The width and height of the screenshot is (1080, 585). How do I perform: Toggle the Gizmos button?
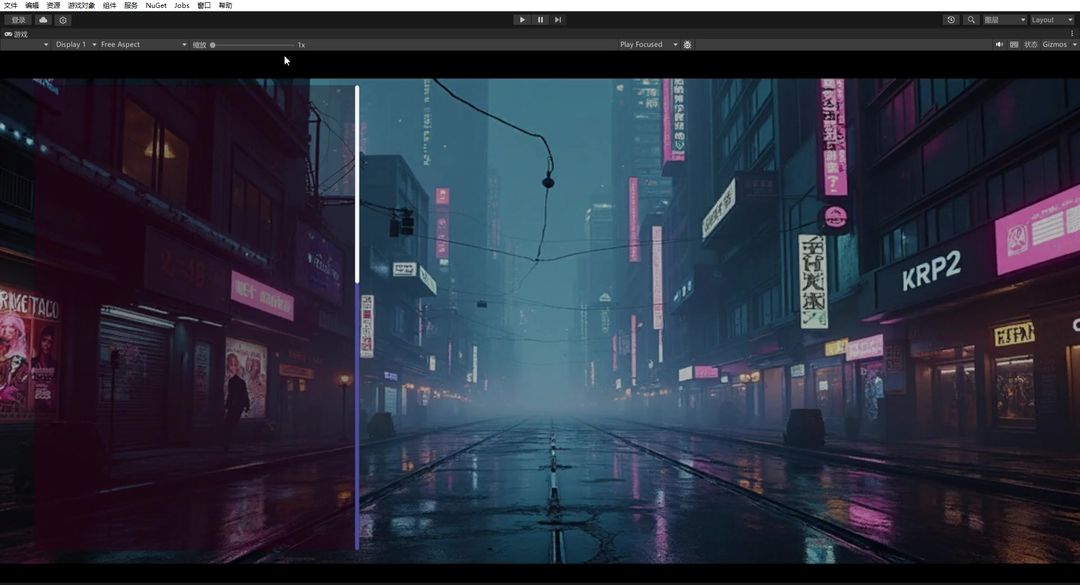pos(1055,44)
